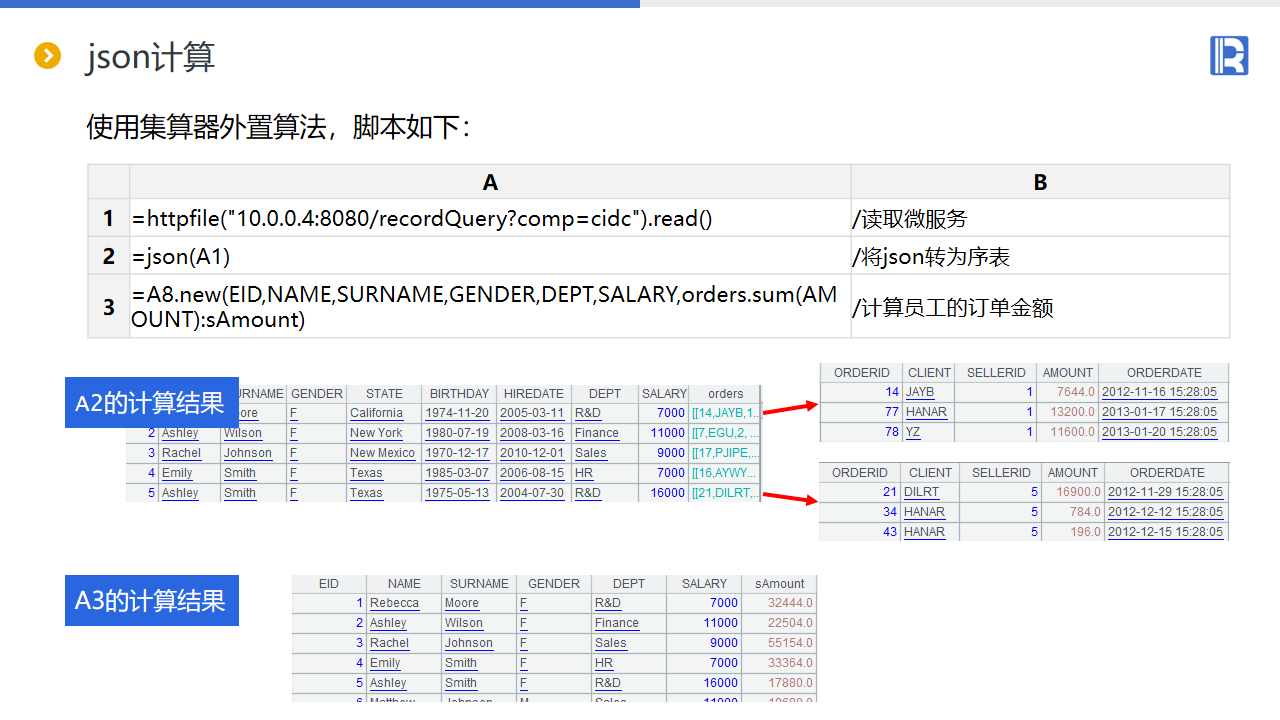Viewport: 1280px width, 720px height.
Task: Click row number 3 in the script grid
Action: [109, 307]
